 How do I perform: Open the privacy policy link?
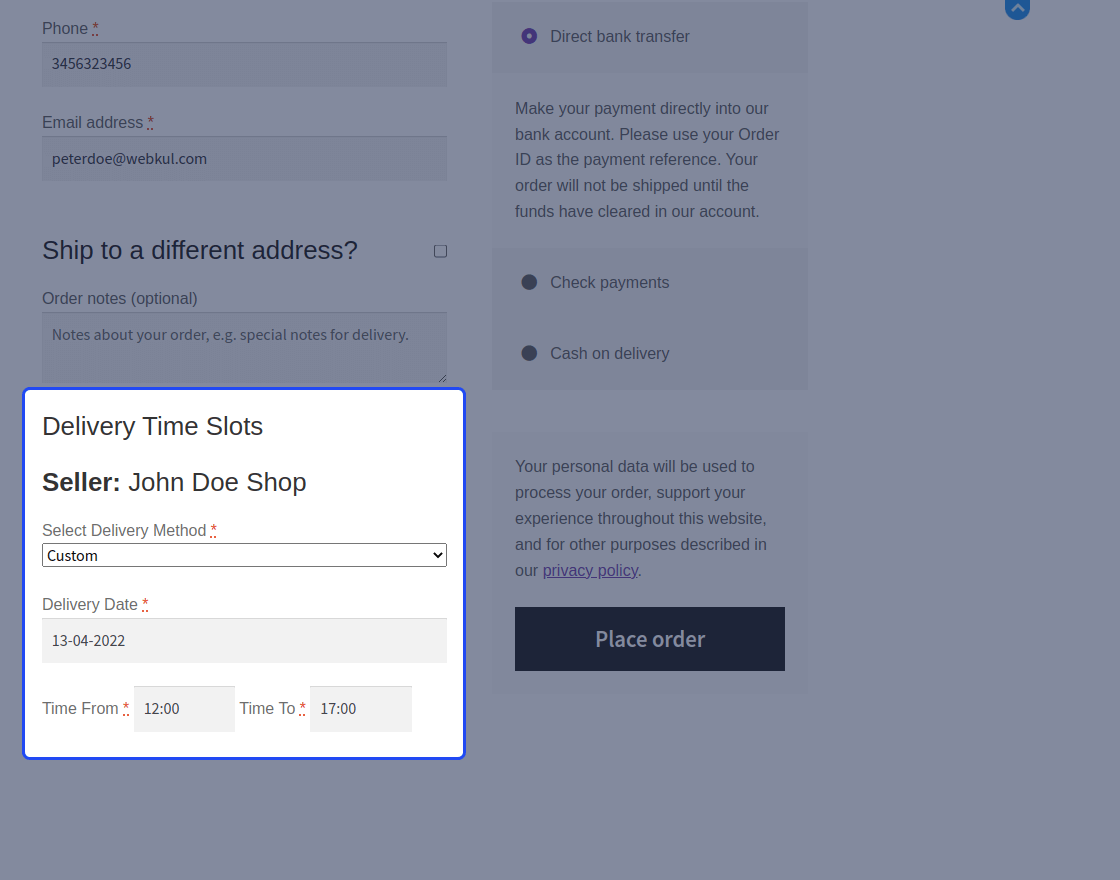(x=590, y=571)
